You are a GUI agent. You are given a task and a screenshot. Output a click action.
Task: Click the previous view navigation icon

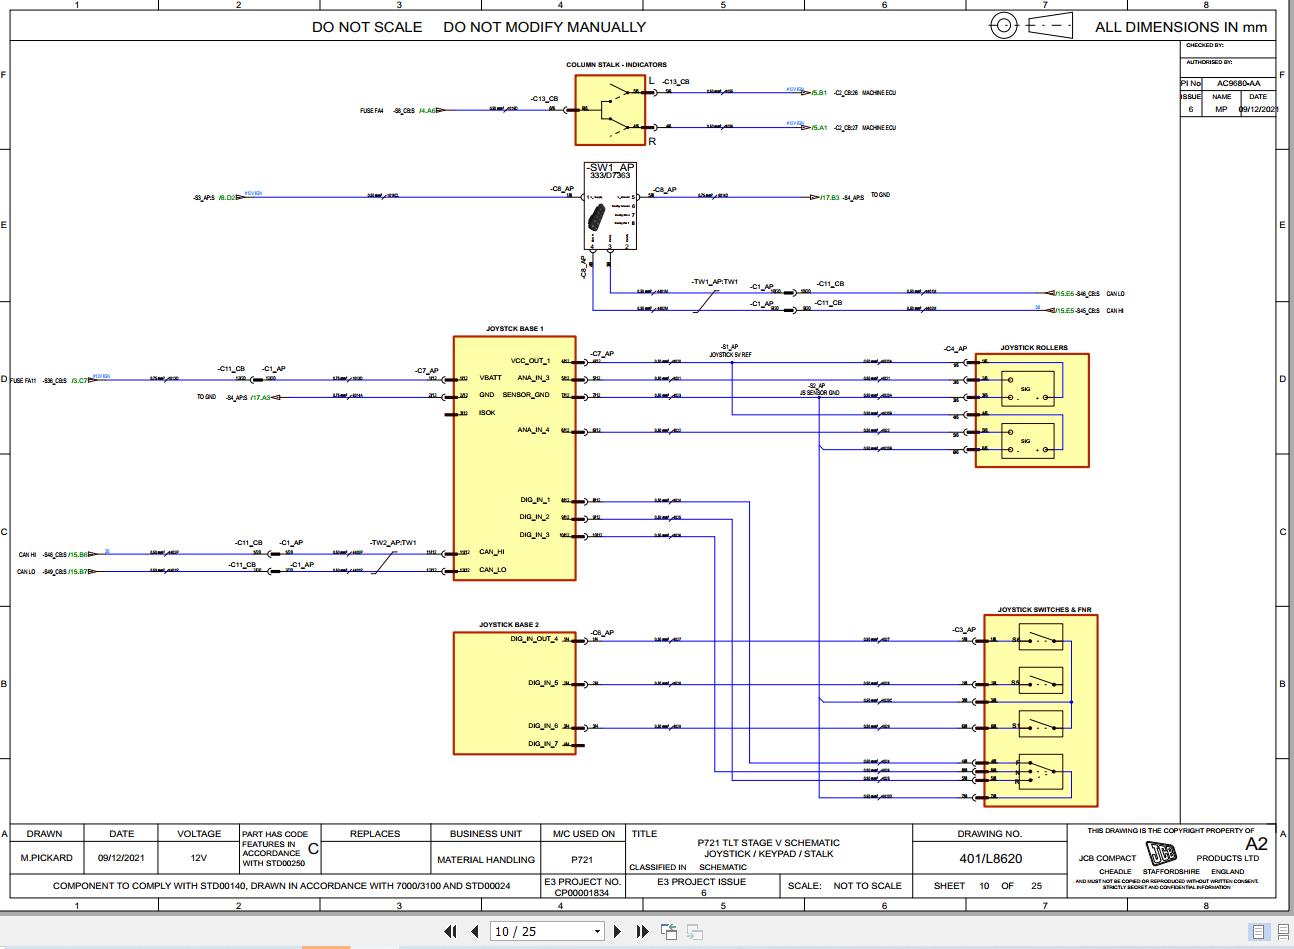pyautogui.click(x=667, y=930)
